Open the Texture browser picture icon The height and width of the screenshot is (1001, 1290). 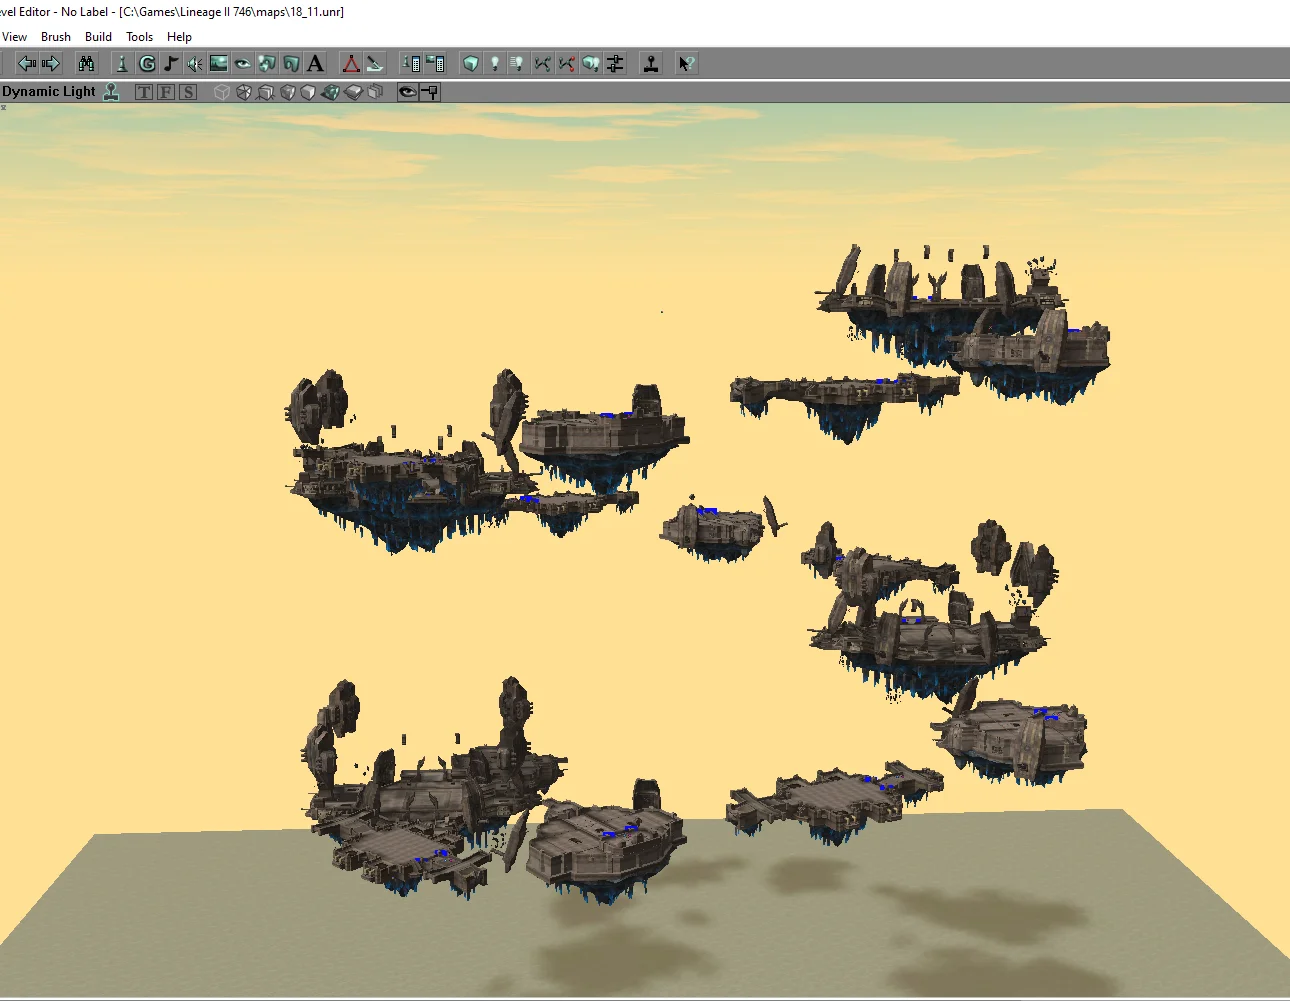click(x=219, y=64)
